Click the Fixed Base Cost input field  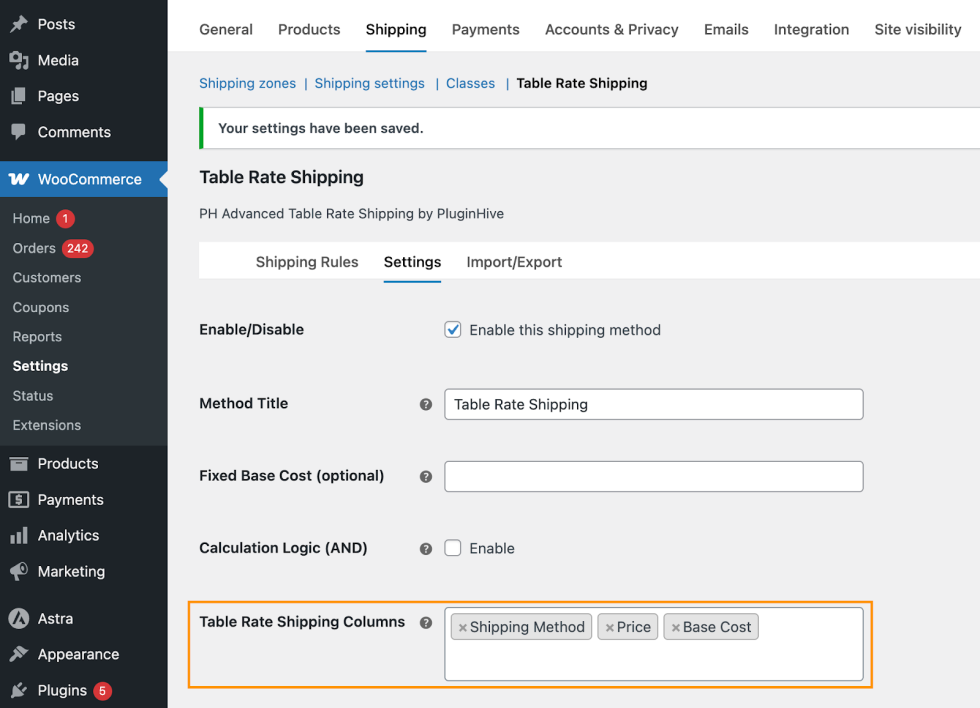click(x=653, y=476)
